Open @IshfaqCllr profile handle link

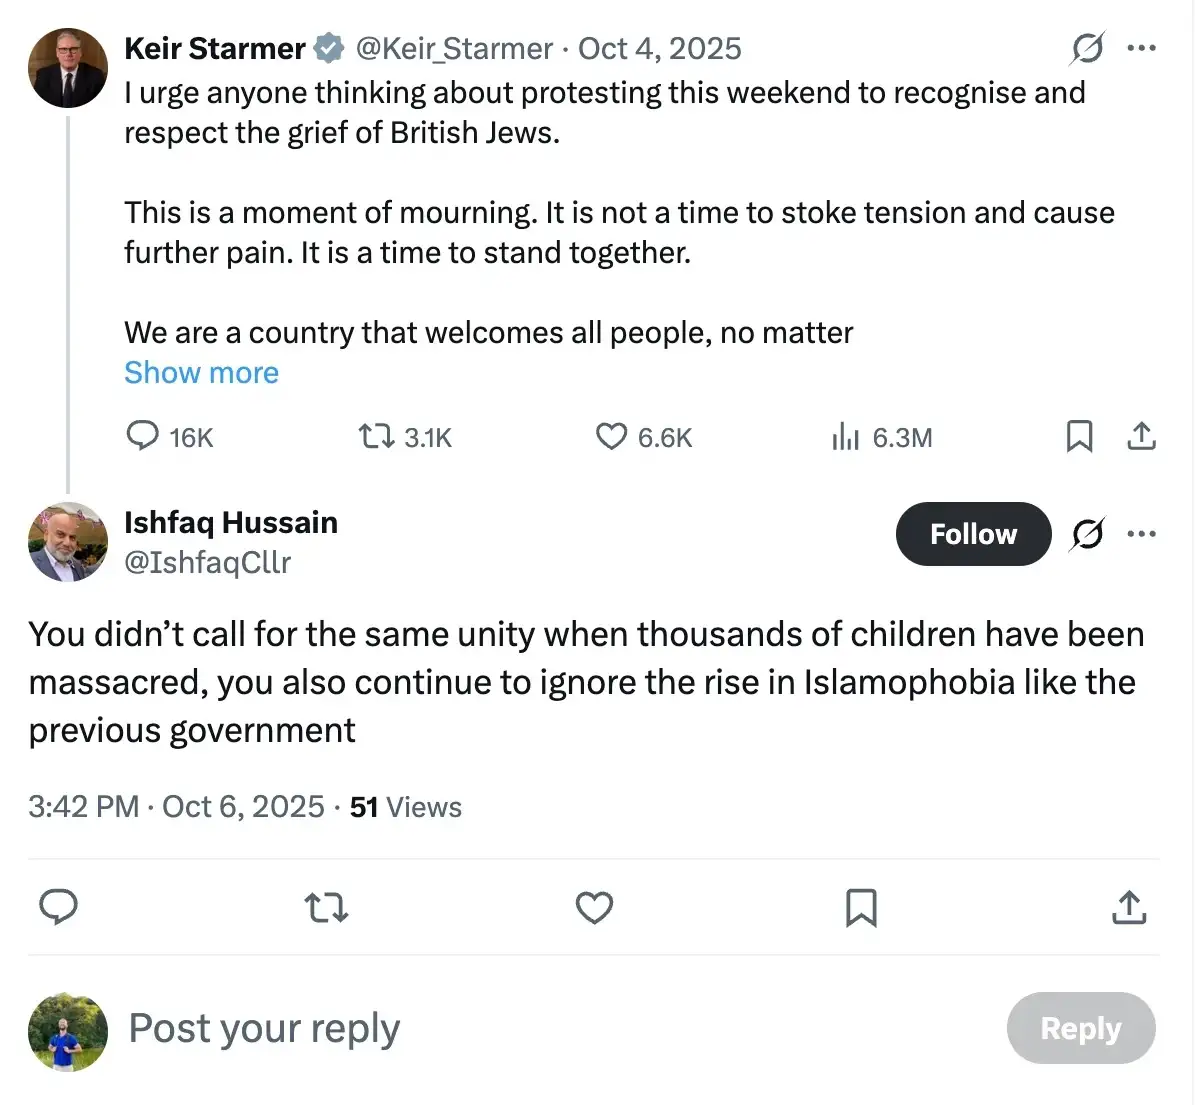207,562
